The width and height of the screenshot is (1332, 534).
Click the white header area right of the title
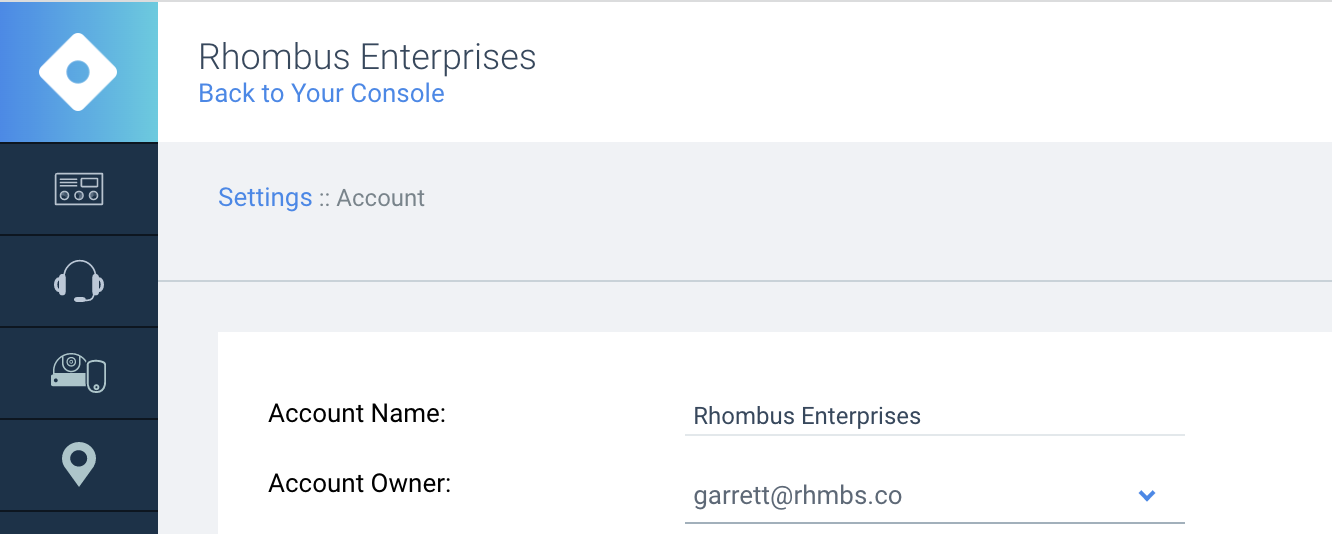click(900, 72)
